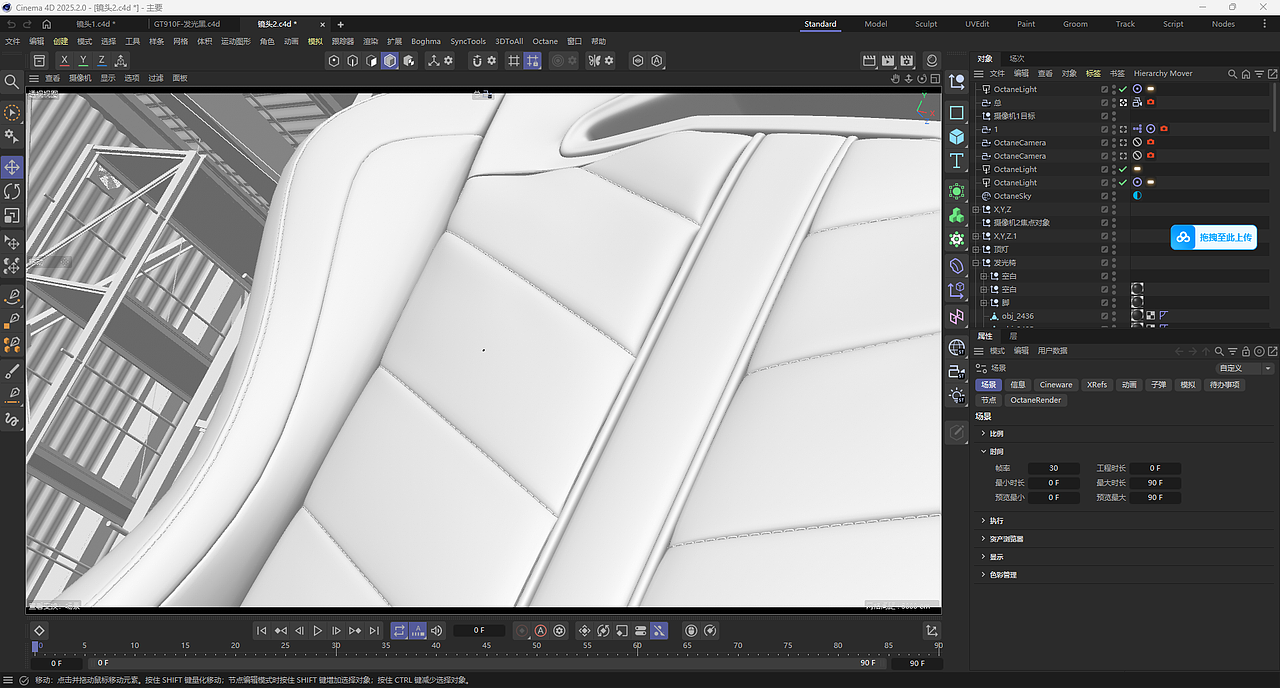Open keyframe options gear in timeline
Viewport: 1280px width, 688px height.
(559, 631)
